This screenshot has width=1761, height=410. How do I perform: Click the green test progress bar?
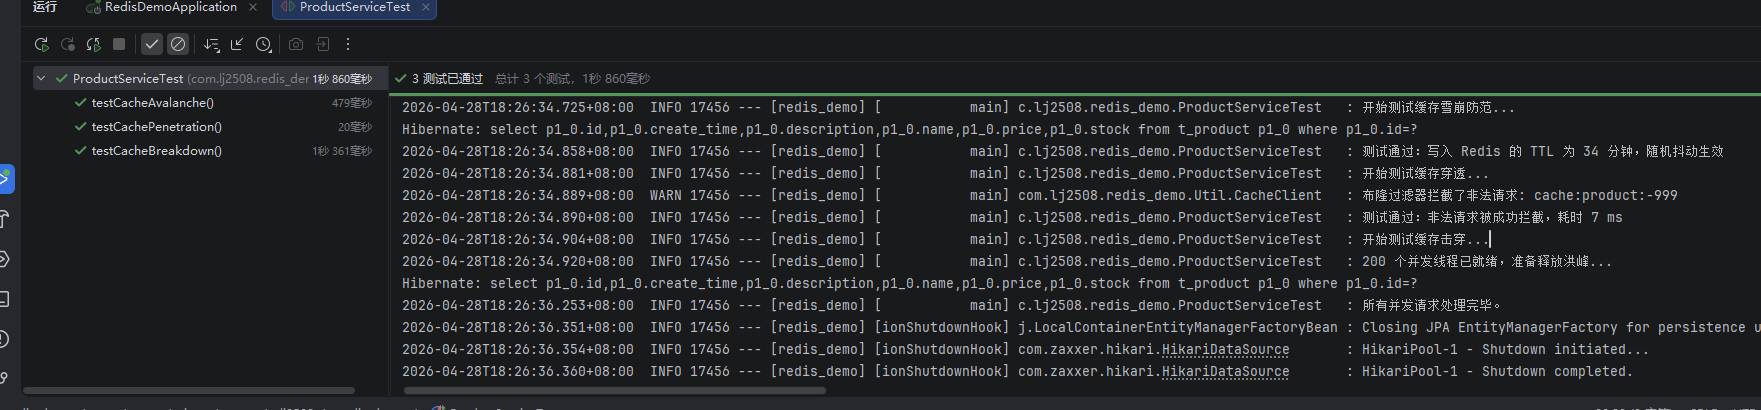1075,95
